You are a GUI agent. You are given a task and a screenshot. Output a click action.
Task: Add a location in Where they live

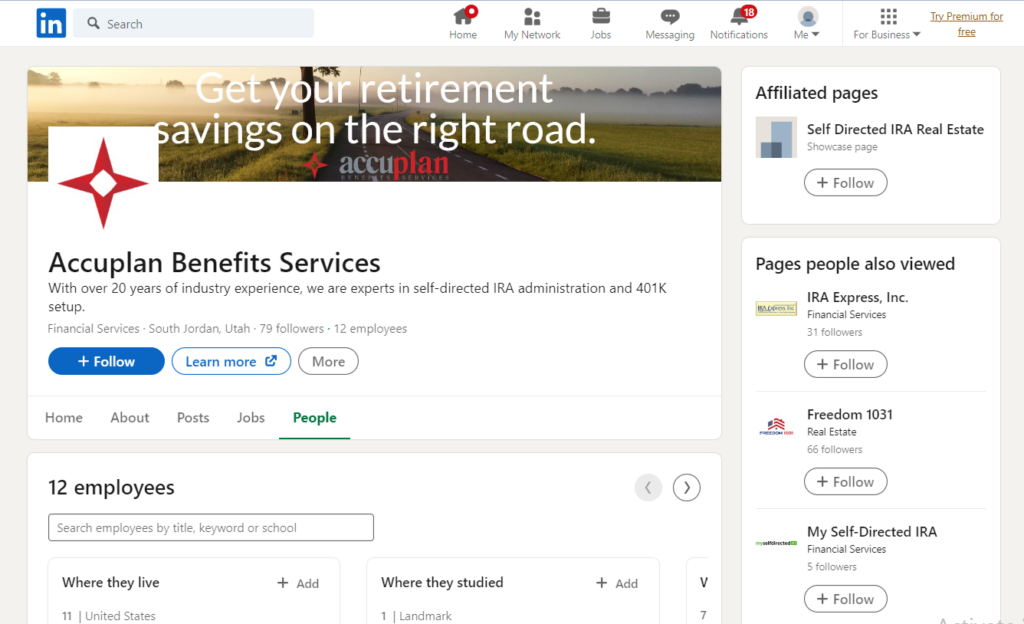[x=298, y=583]
